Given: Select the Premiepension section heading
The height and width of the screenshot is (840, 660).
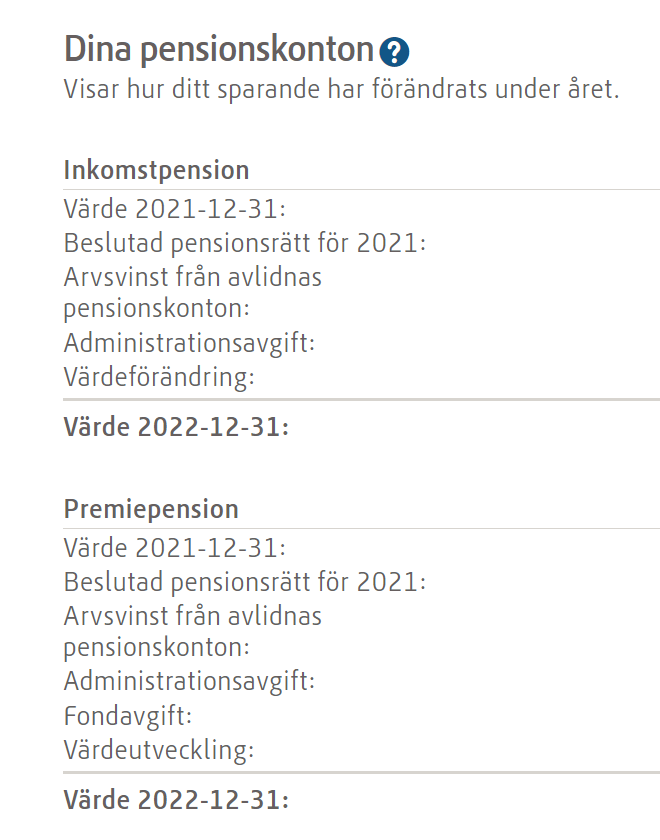Looking at the screenshot, I should [x=151, y=509].
